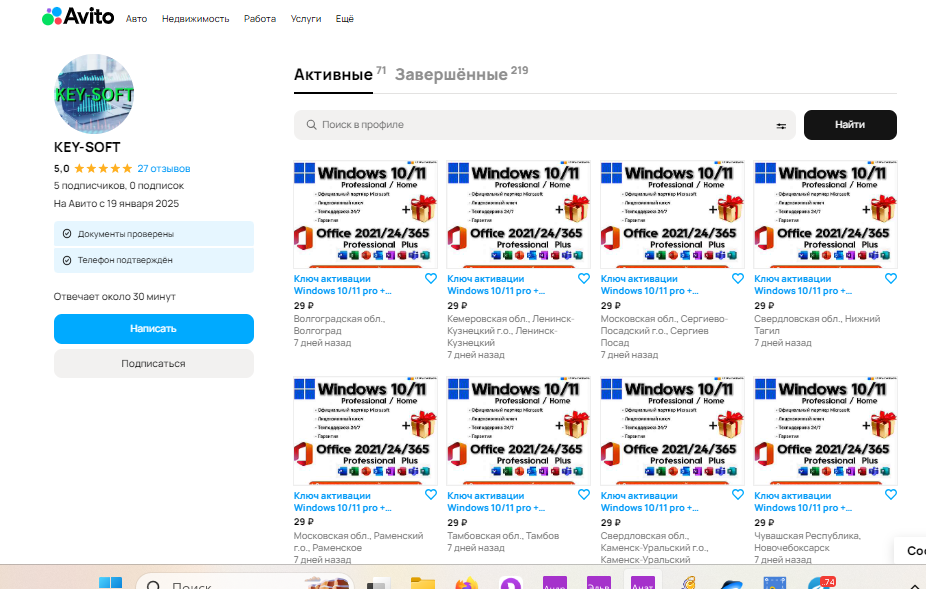Open the Windows Start button in taskbar

[110, 584]
